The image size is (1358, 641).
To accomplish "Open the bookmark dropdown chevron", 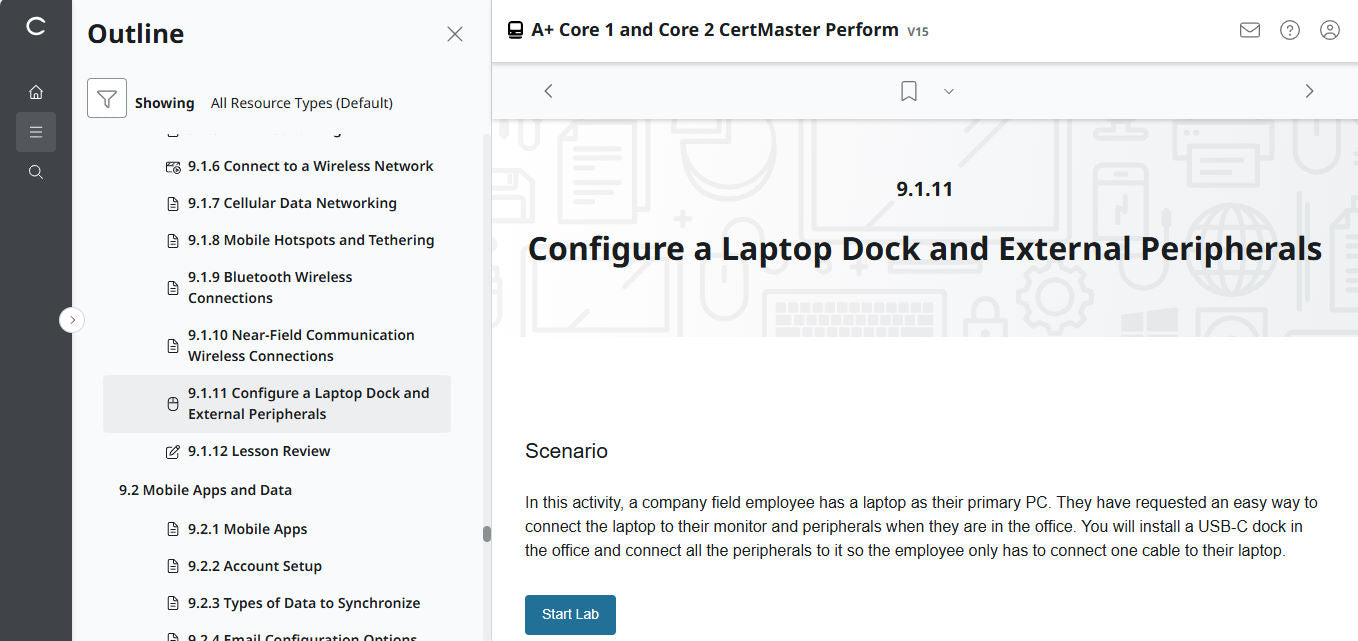I will [x=948, y=91].
